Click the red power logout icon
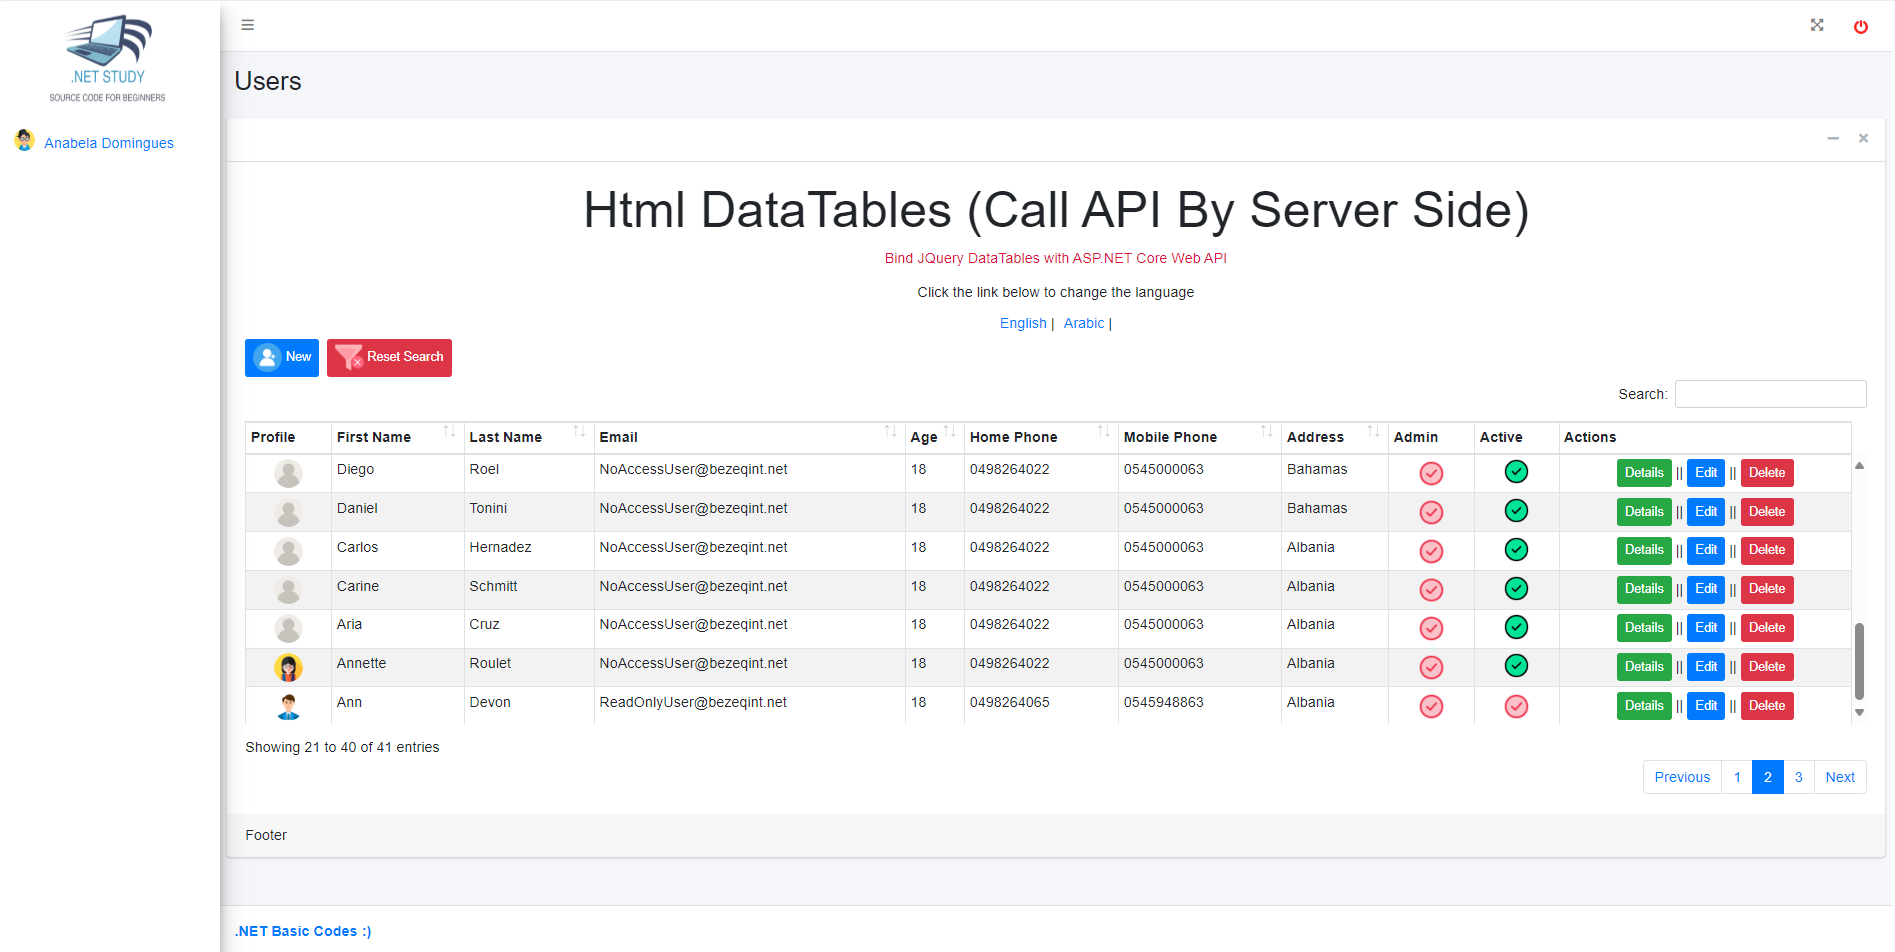Image resolution: width=1895 pixels, height=952 pixels. 1860,27
